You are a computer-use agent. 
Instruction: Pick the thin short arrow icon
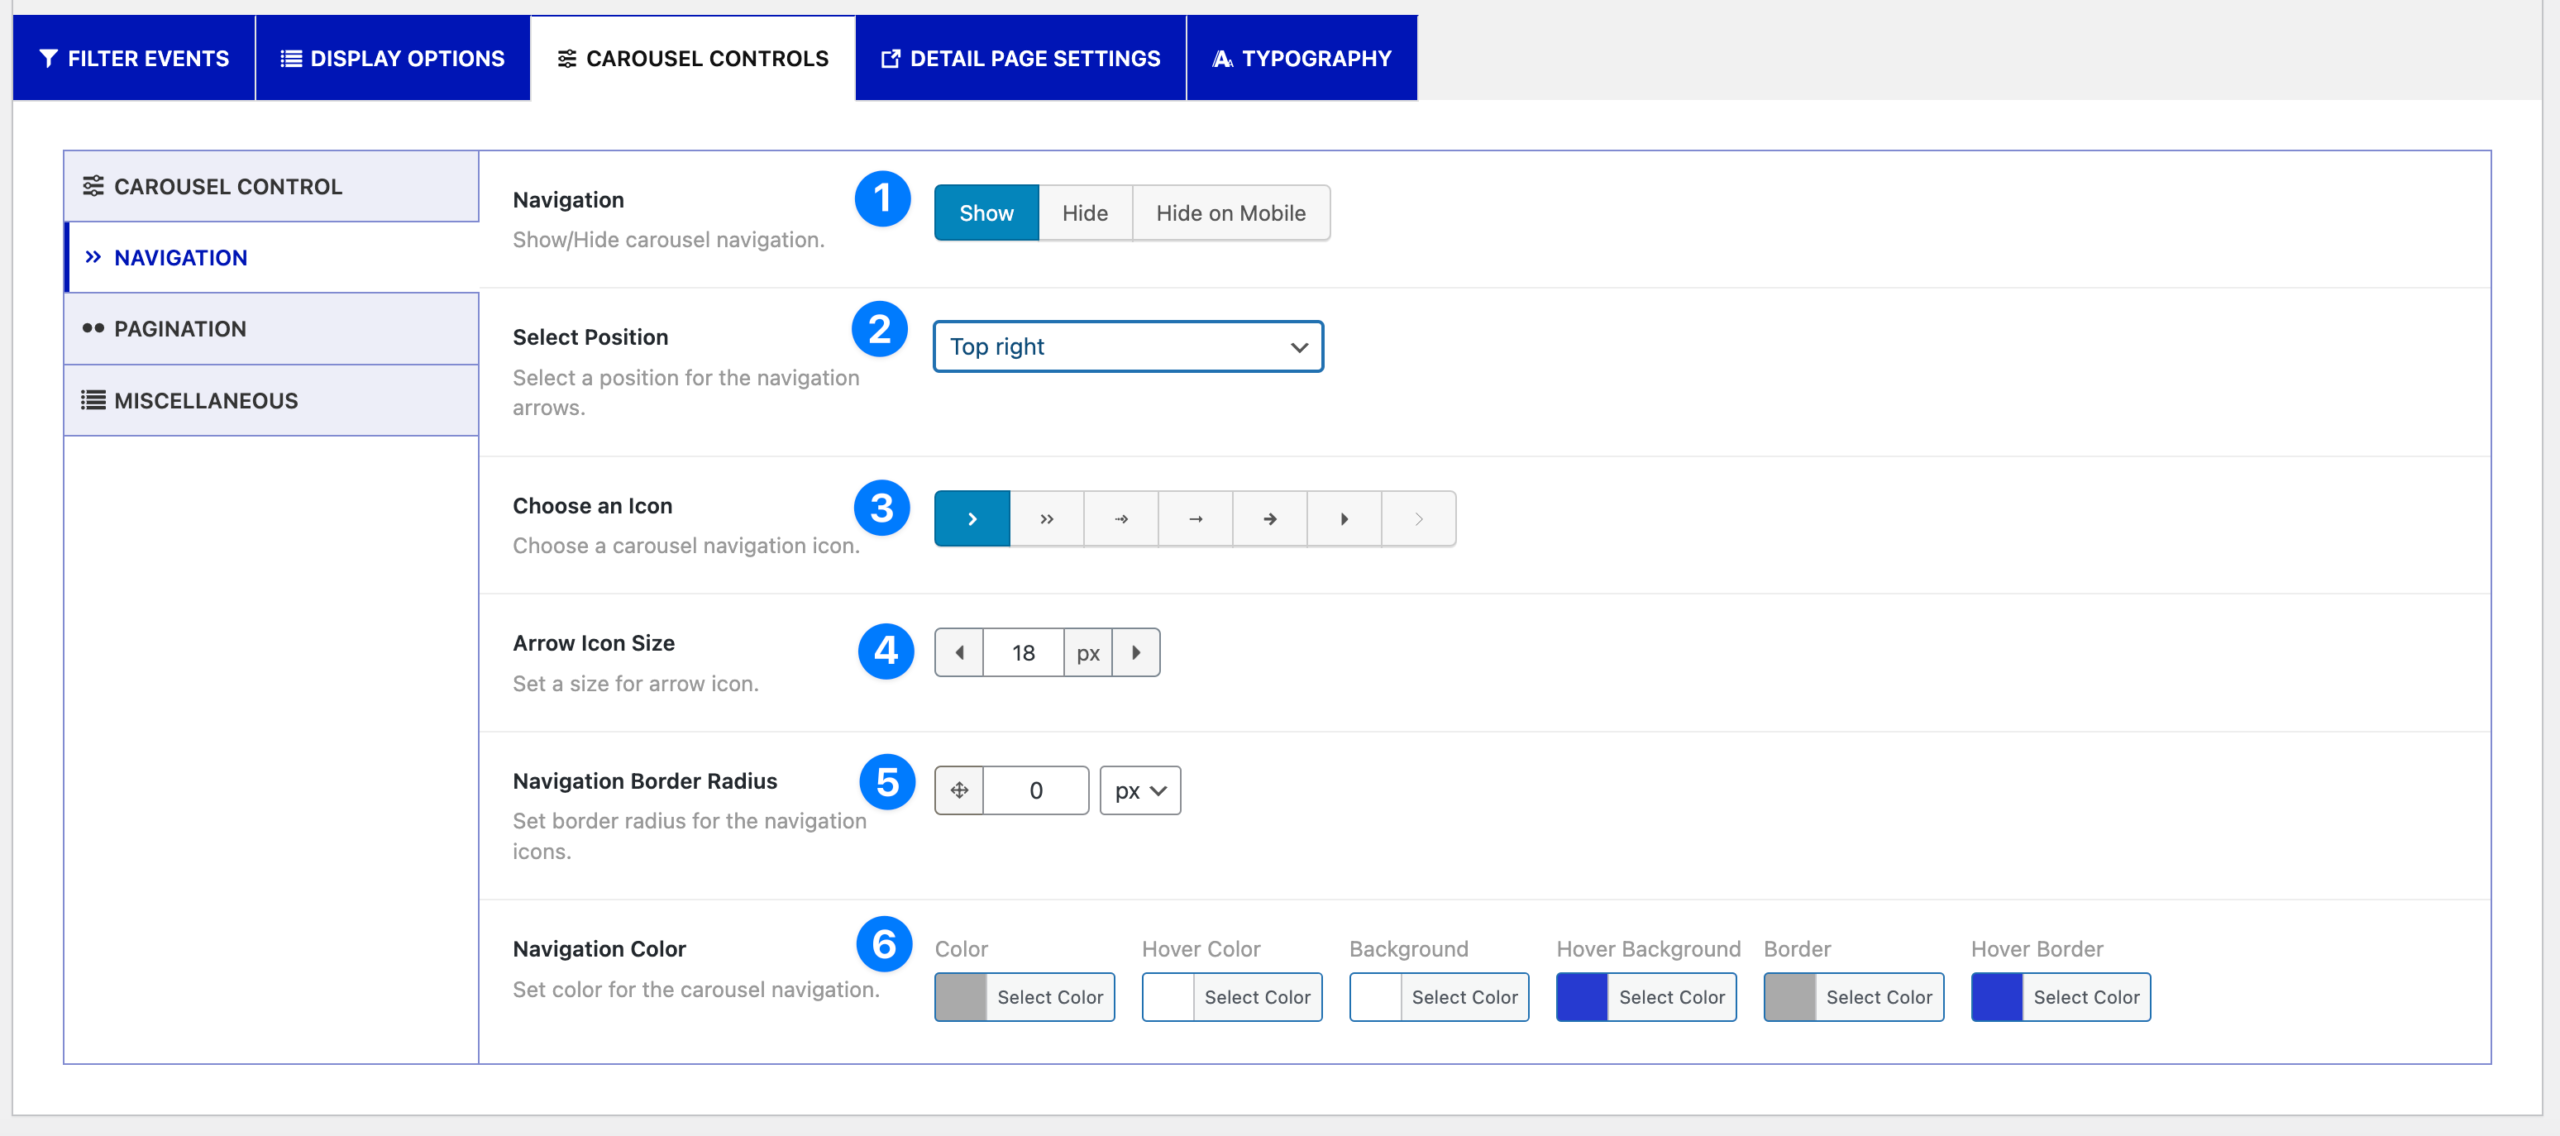click(1121, 519)
